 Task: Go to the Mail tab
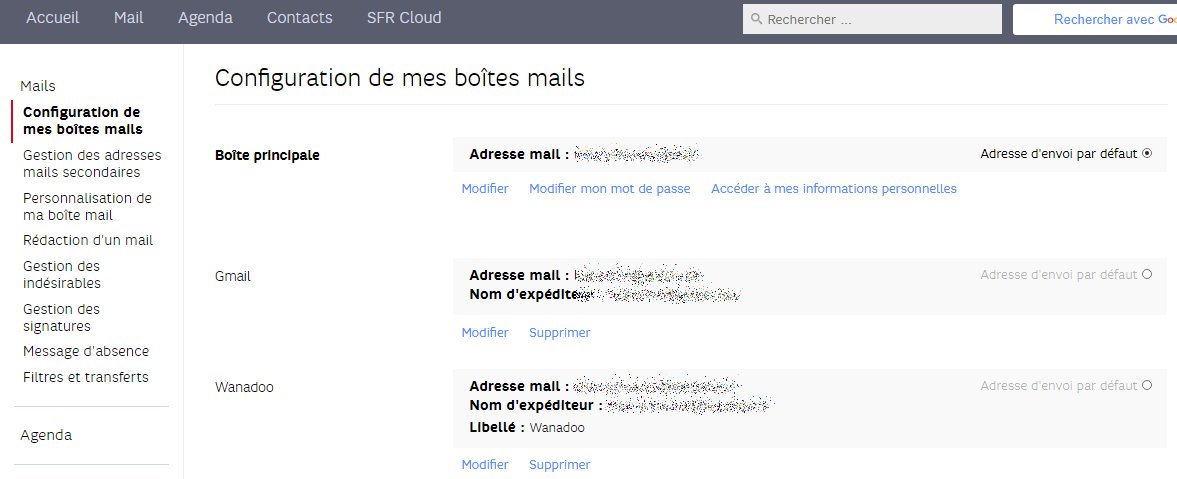click(x=129, y=18)
